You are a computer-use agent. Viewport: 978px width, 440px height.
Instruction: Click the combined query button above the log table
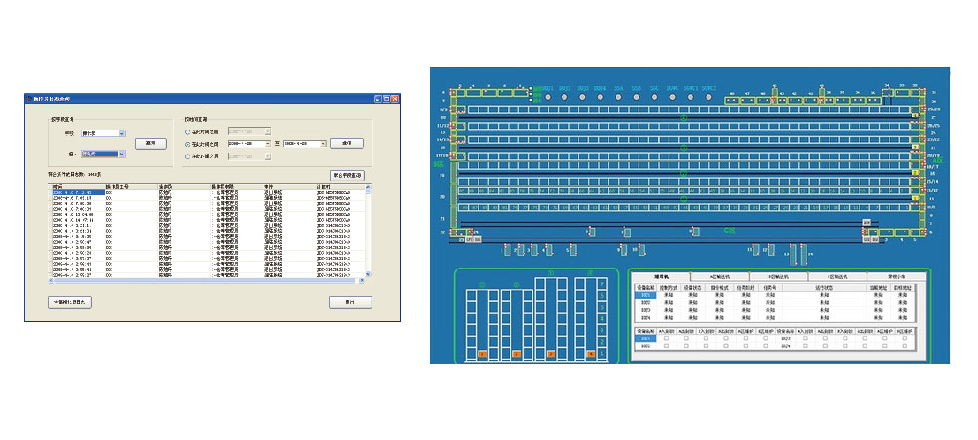[347, 175]
